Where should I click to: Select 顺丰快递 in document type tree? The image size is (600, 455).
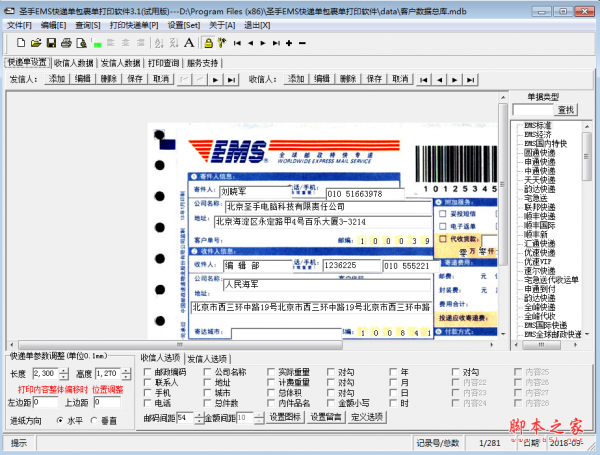(540, 216)
